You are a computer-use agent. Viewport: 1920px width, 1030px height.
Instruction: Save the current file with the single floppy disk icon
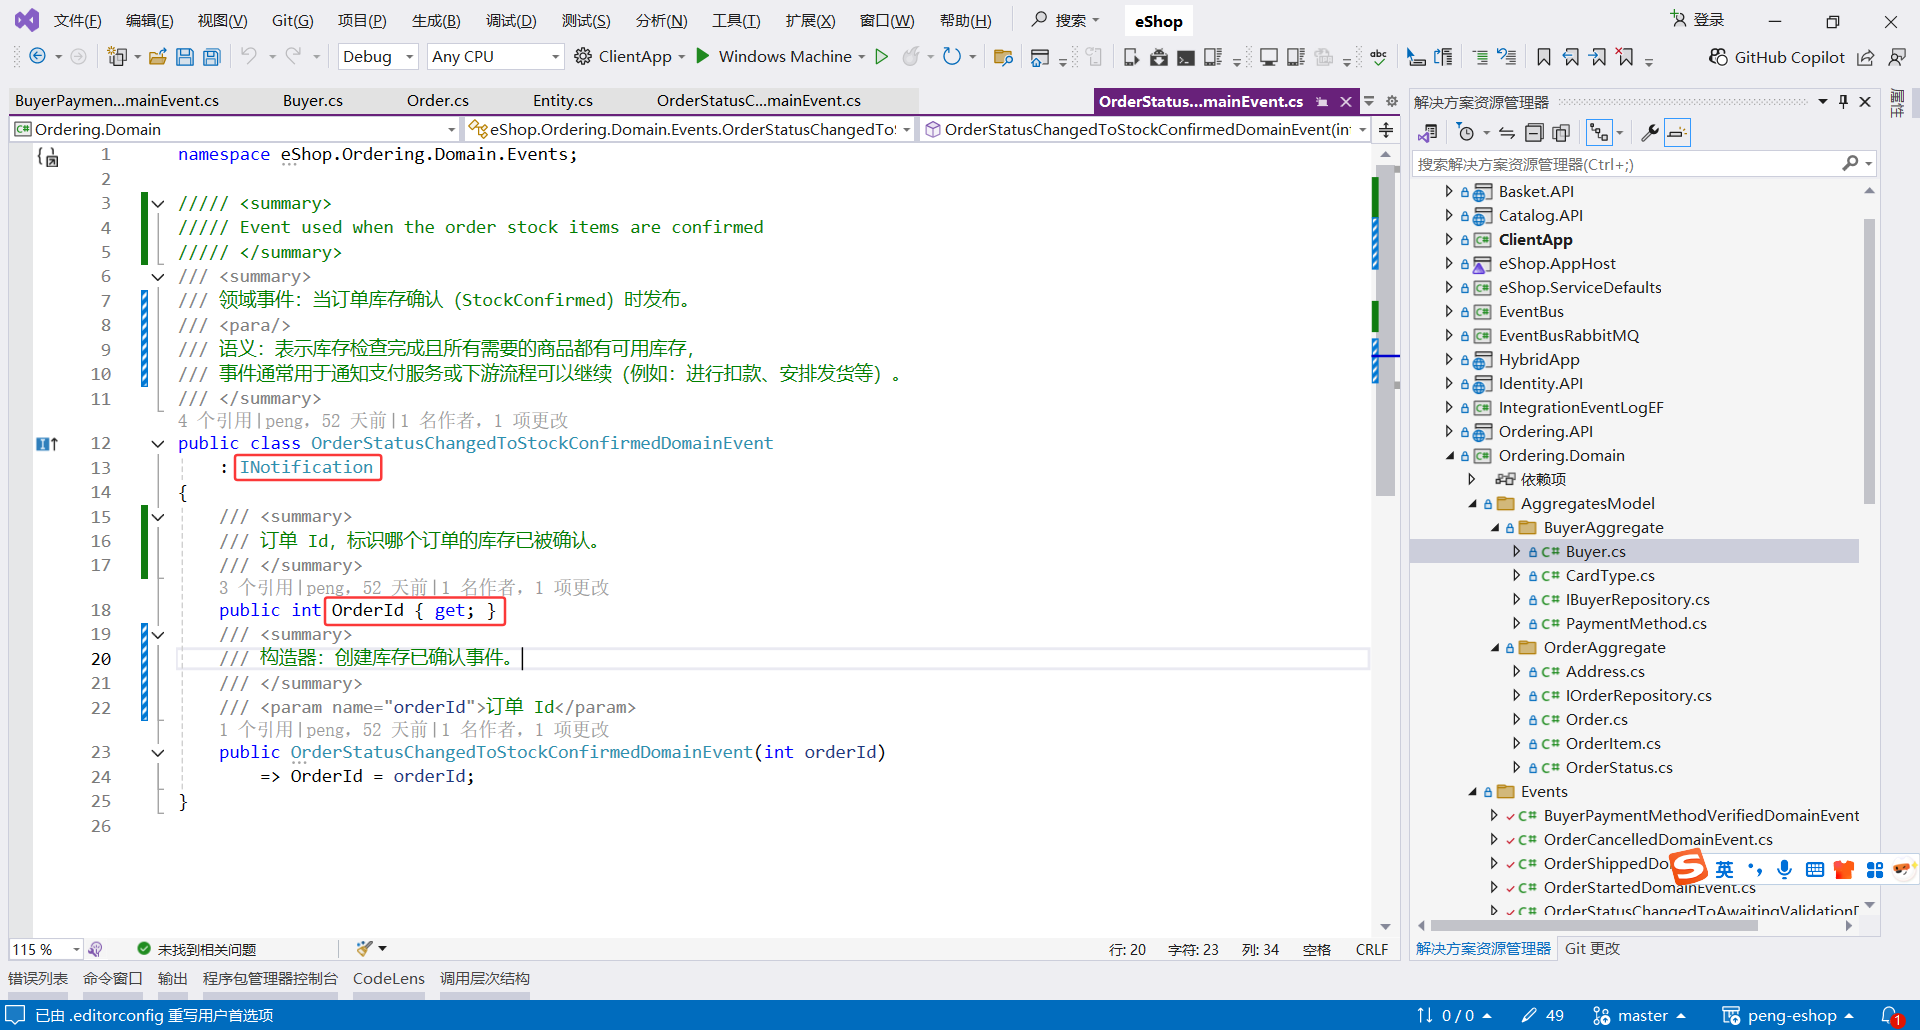[x=185, y=57]
